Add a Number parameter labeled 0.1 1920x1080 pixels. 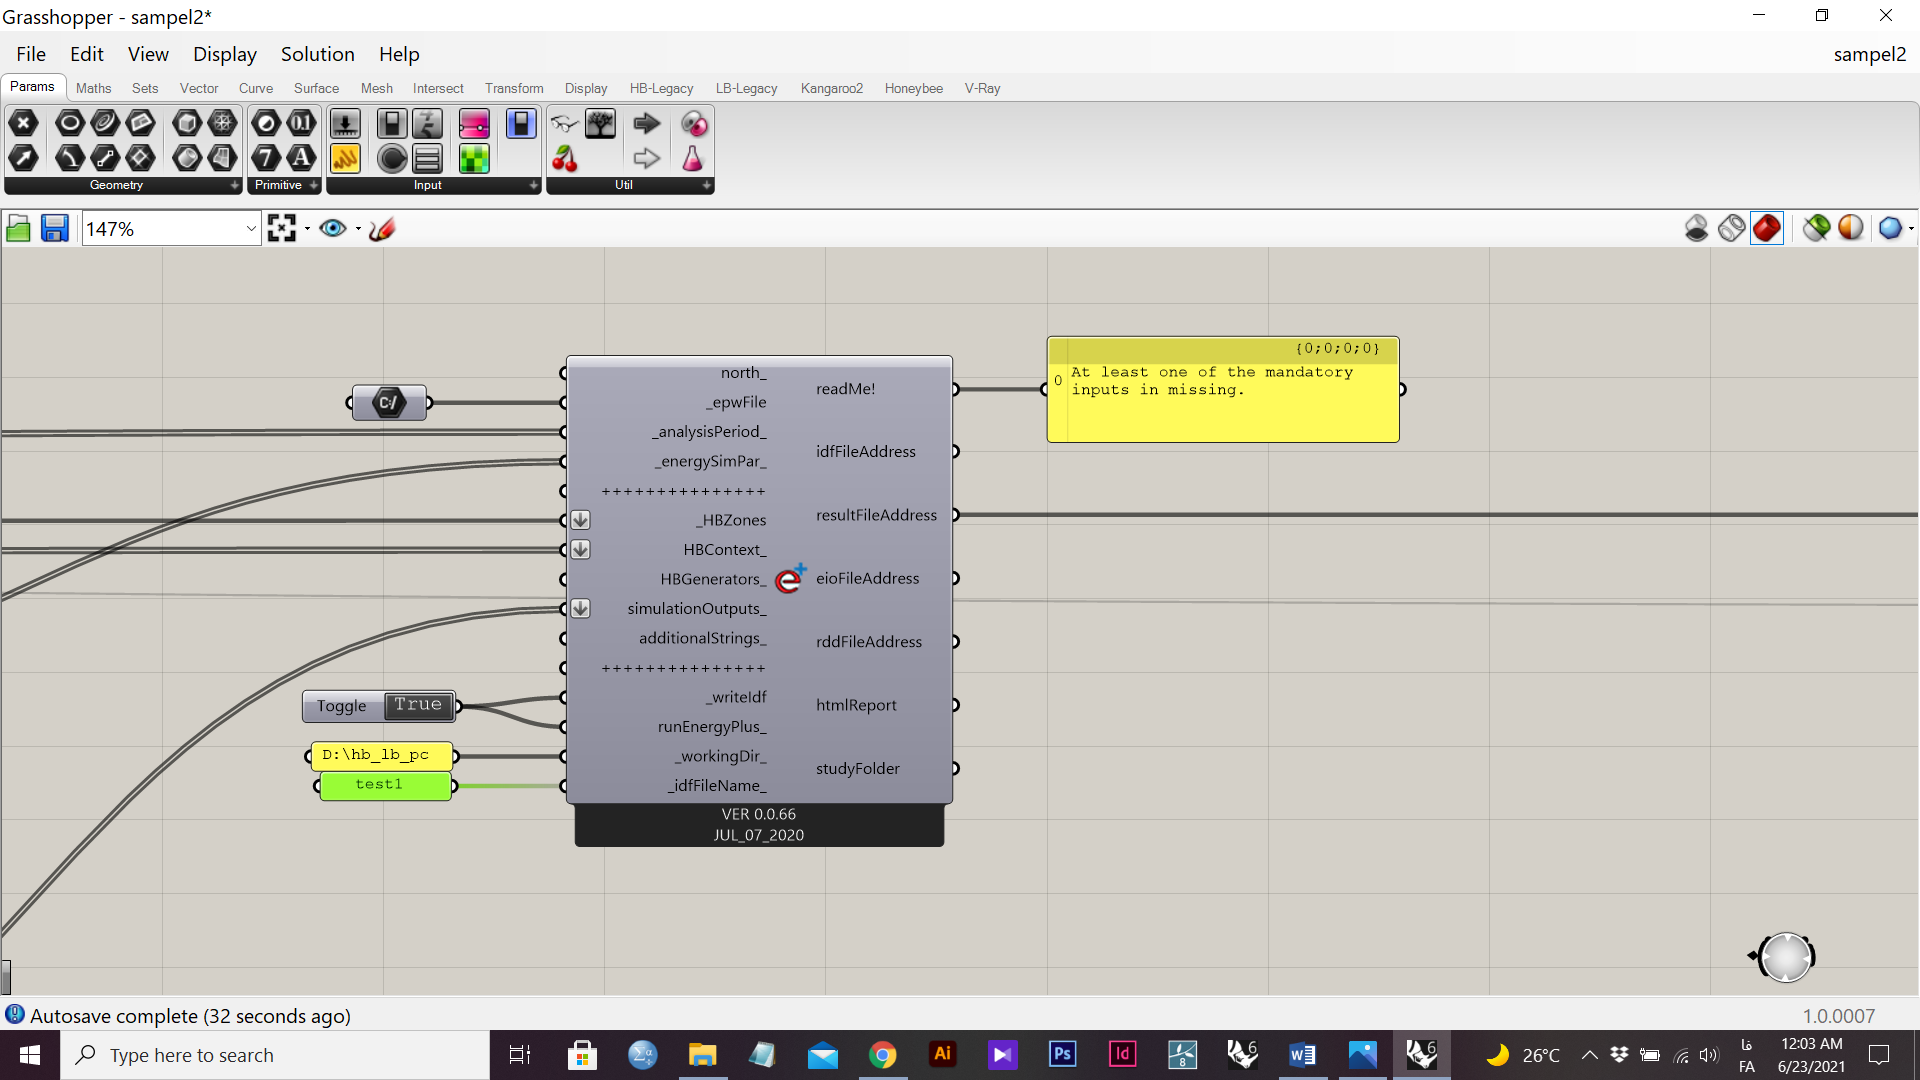tap(301, 124)
